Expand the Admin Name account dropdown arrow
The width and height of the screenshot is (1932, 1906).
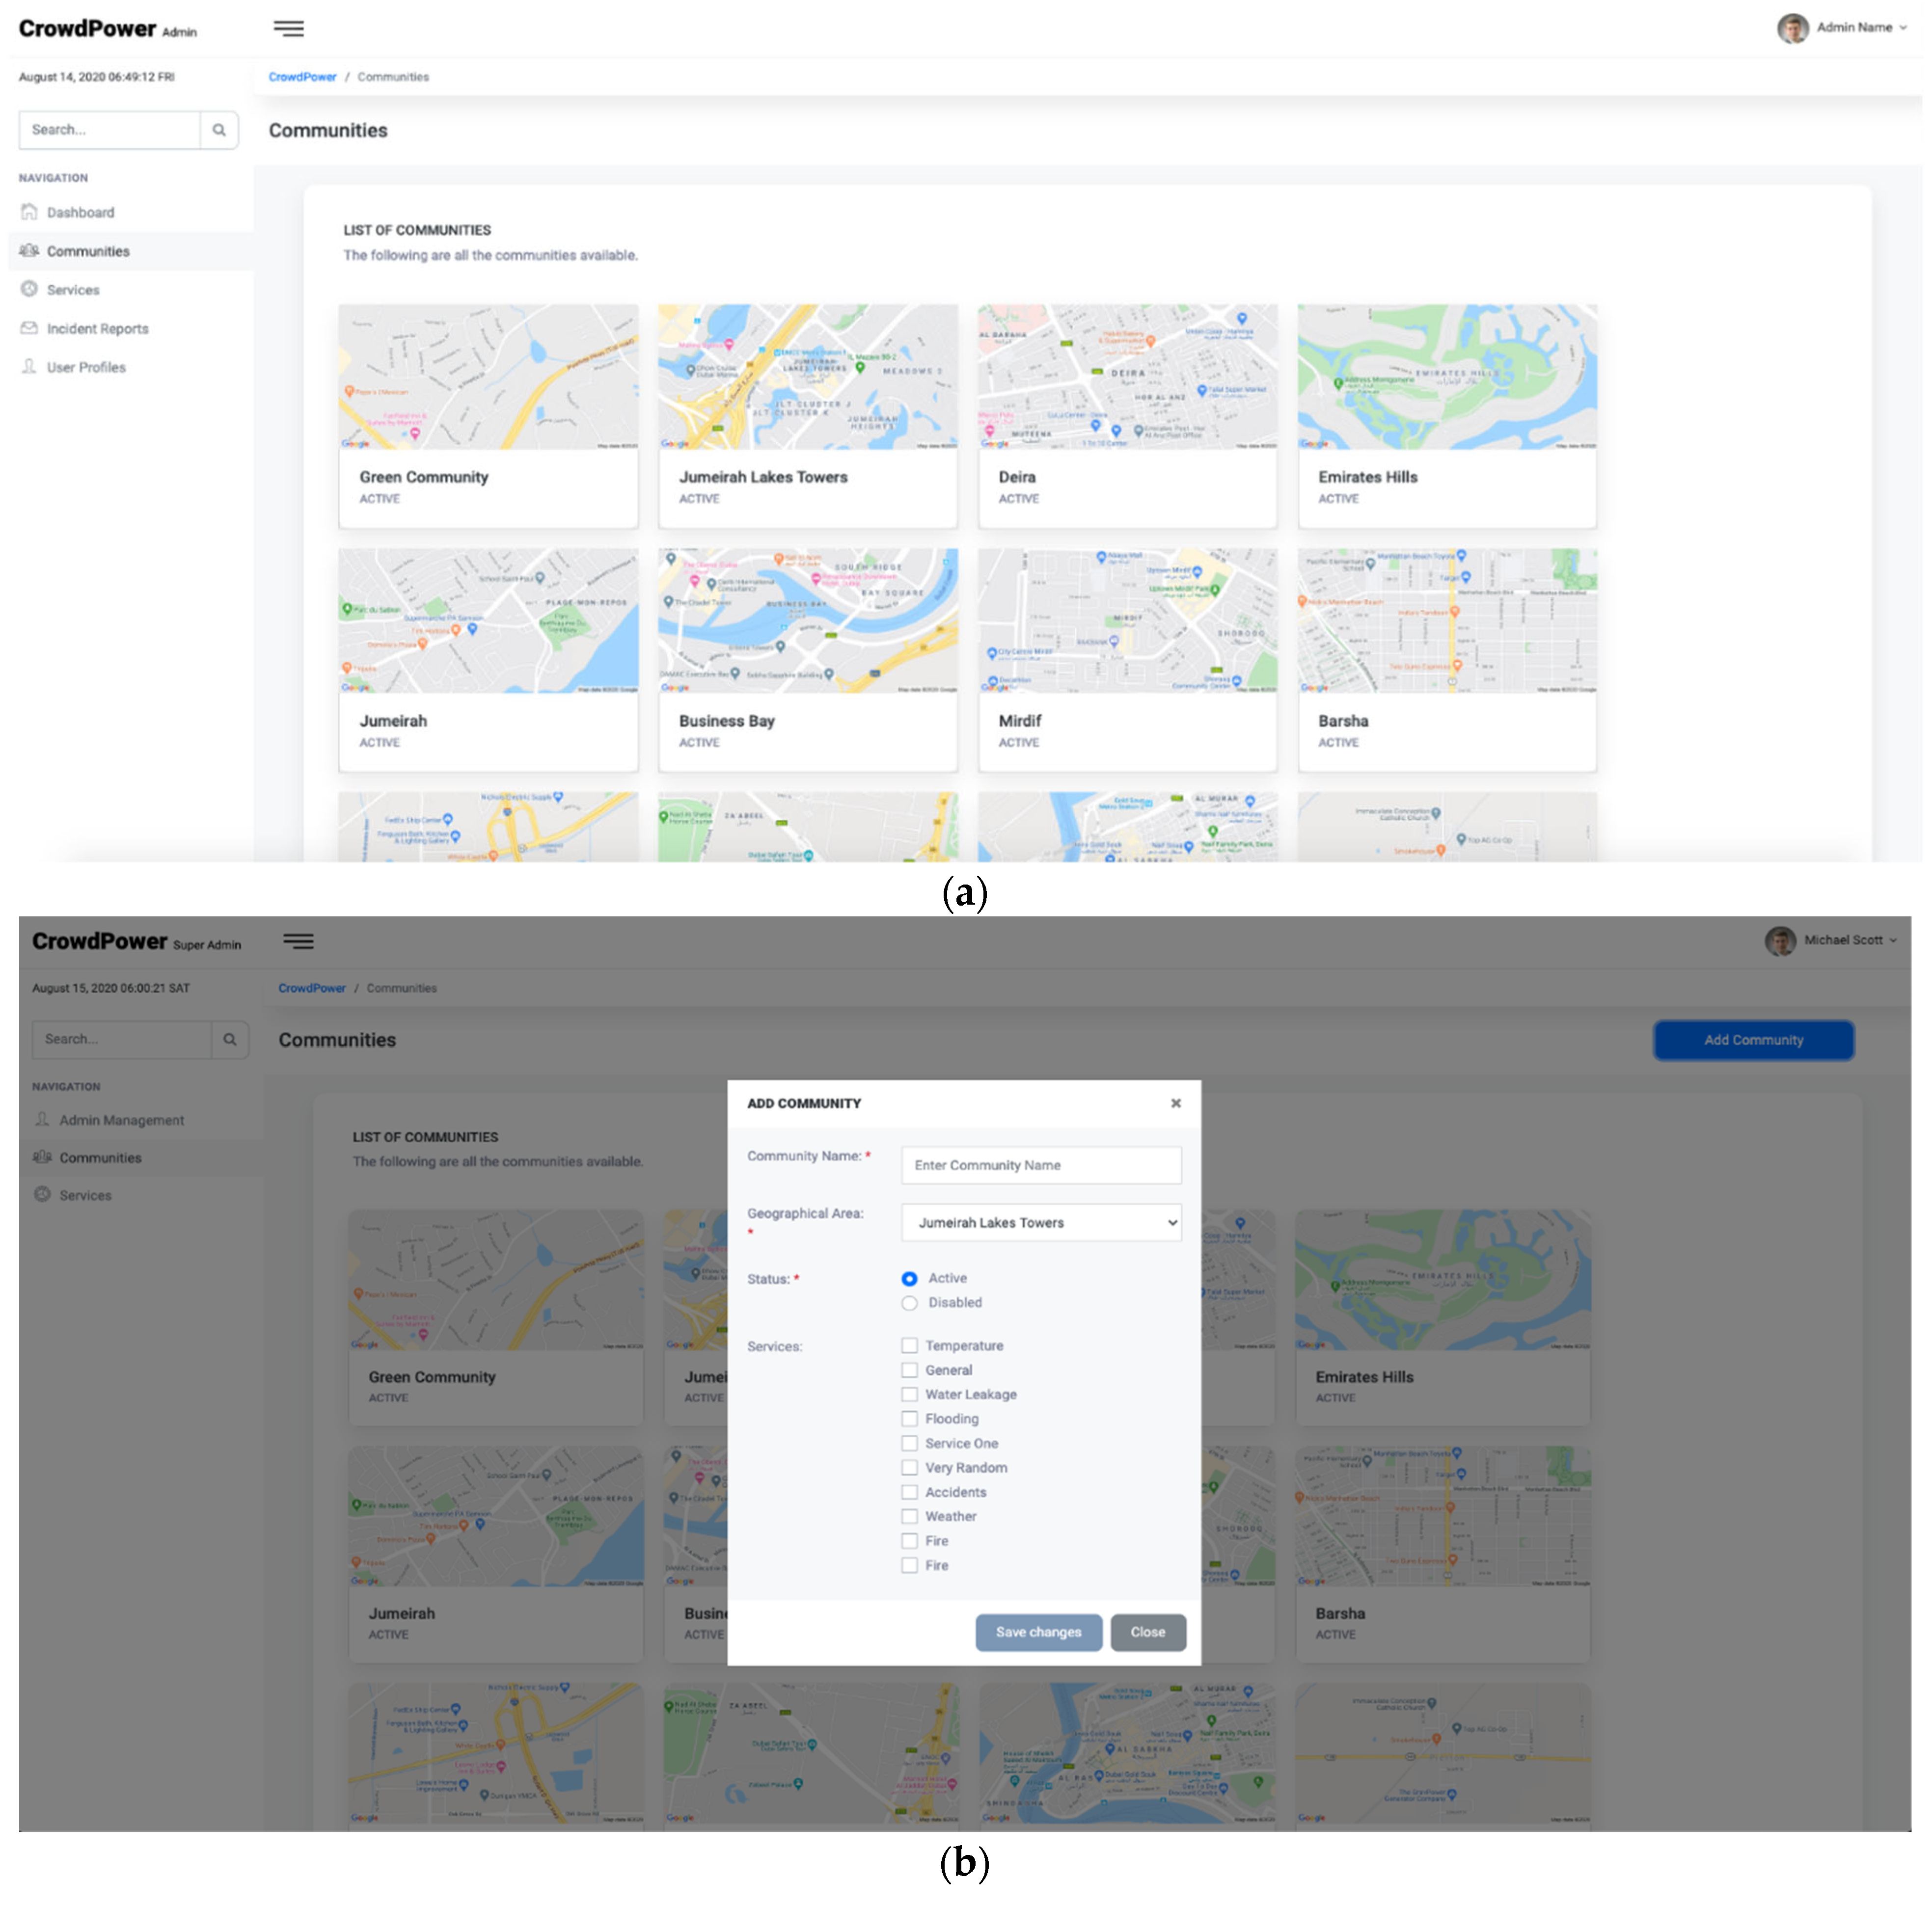pyautogui.click(x=1903, y=28)
